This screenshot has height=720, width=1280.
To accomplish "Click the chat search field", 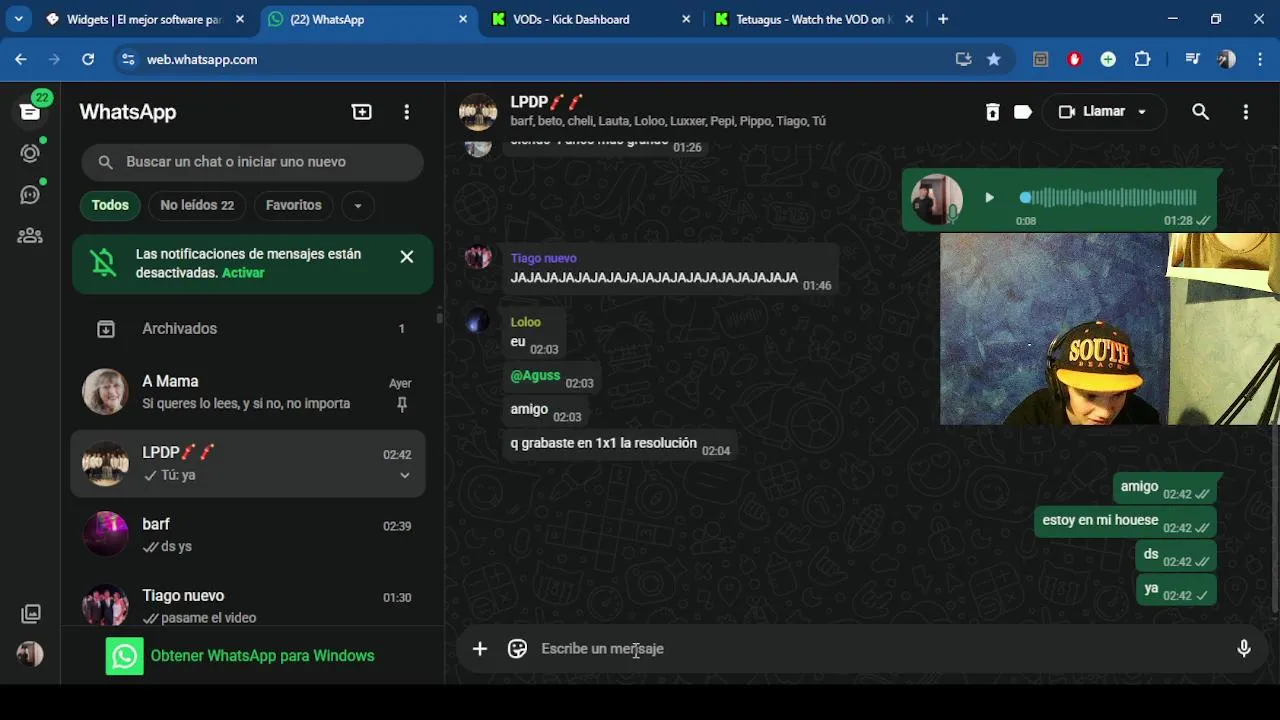I will 253,162.
